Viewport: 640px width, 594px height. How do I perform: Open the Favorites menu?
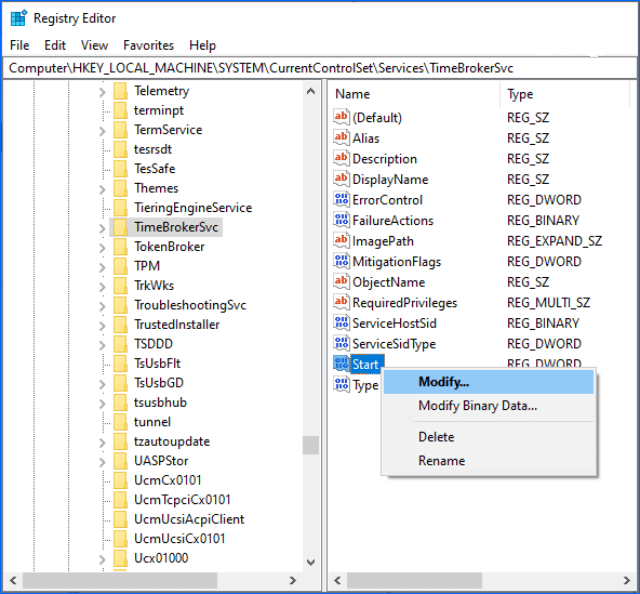(x=149, y=45)
